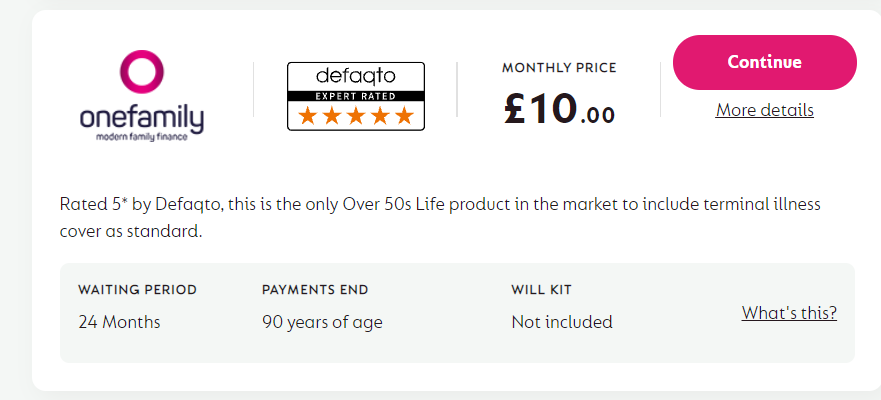Click the Rated 5* by Defaqto description text
The height and width of the screenshot is (400, 881).
tap(440, 217)
